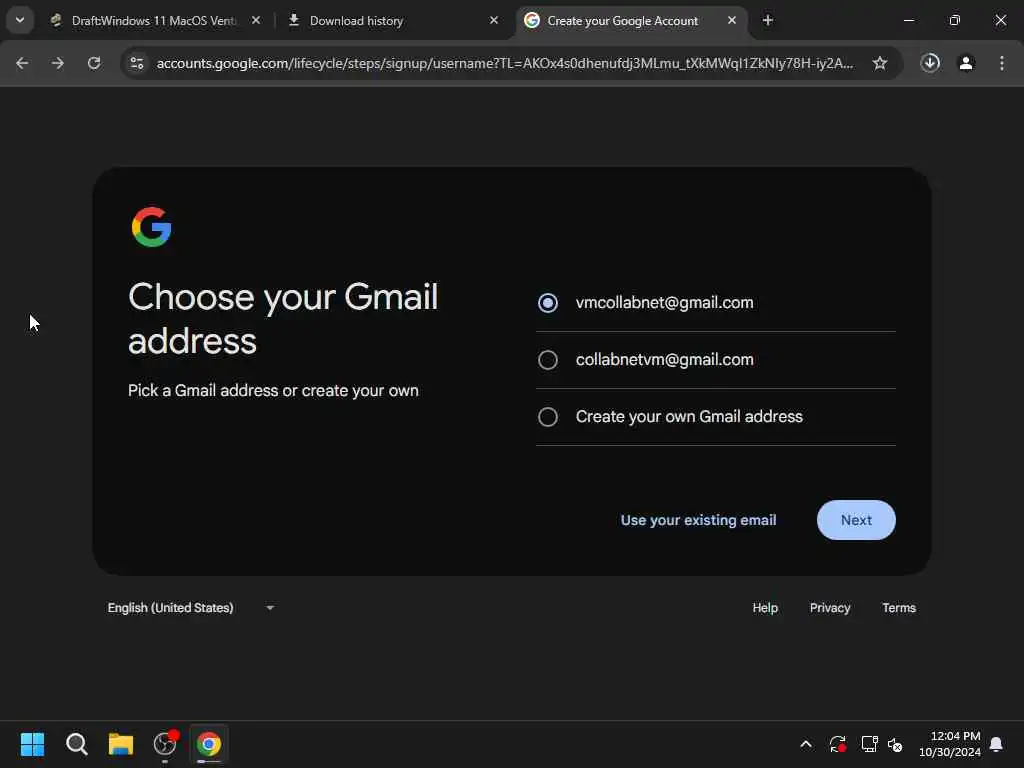Open the Windows Start menu

(32, 744)
